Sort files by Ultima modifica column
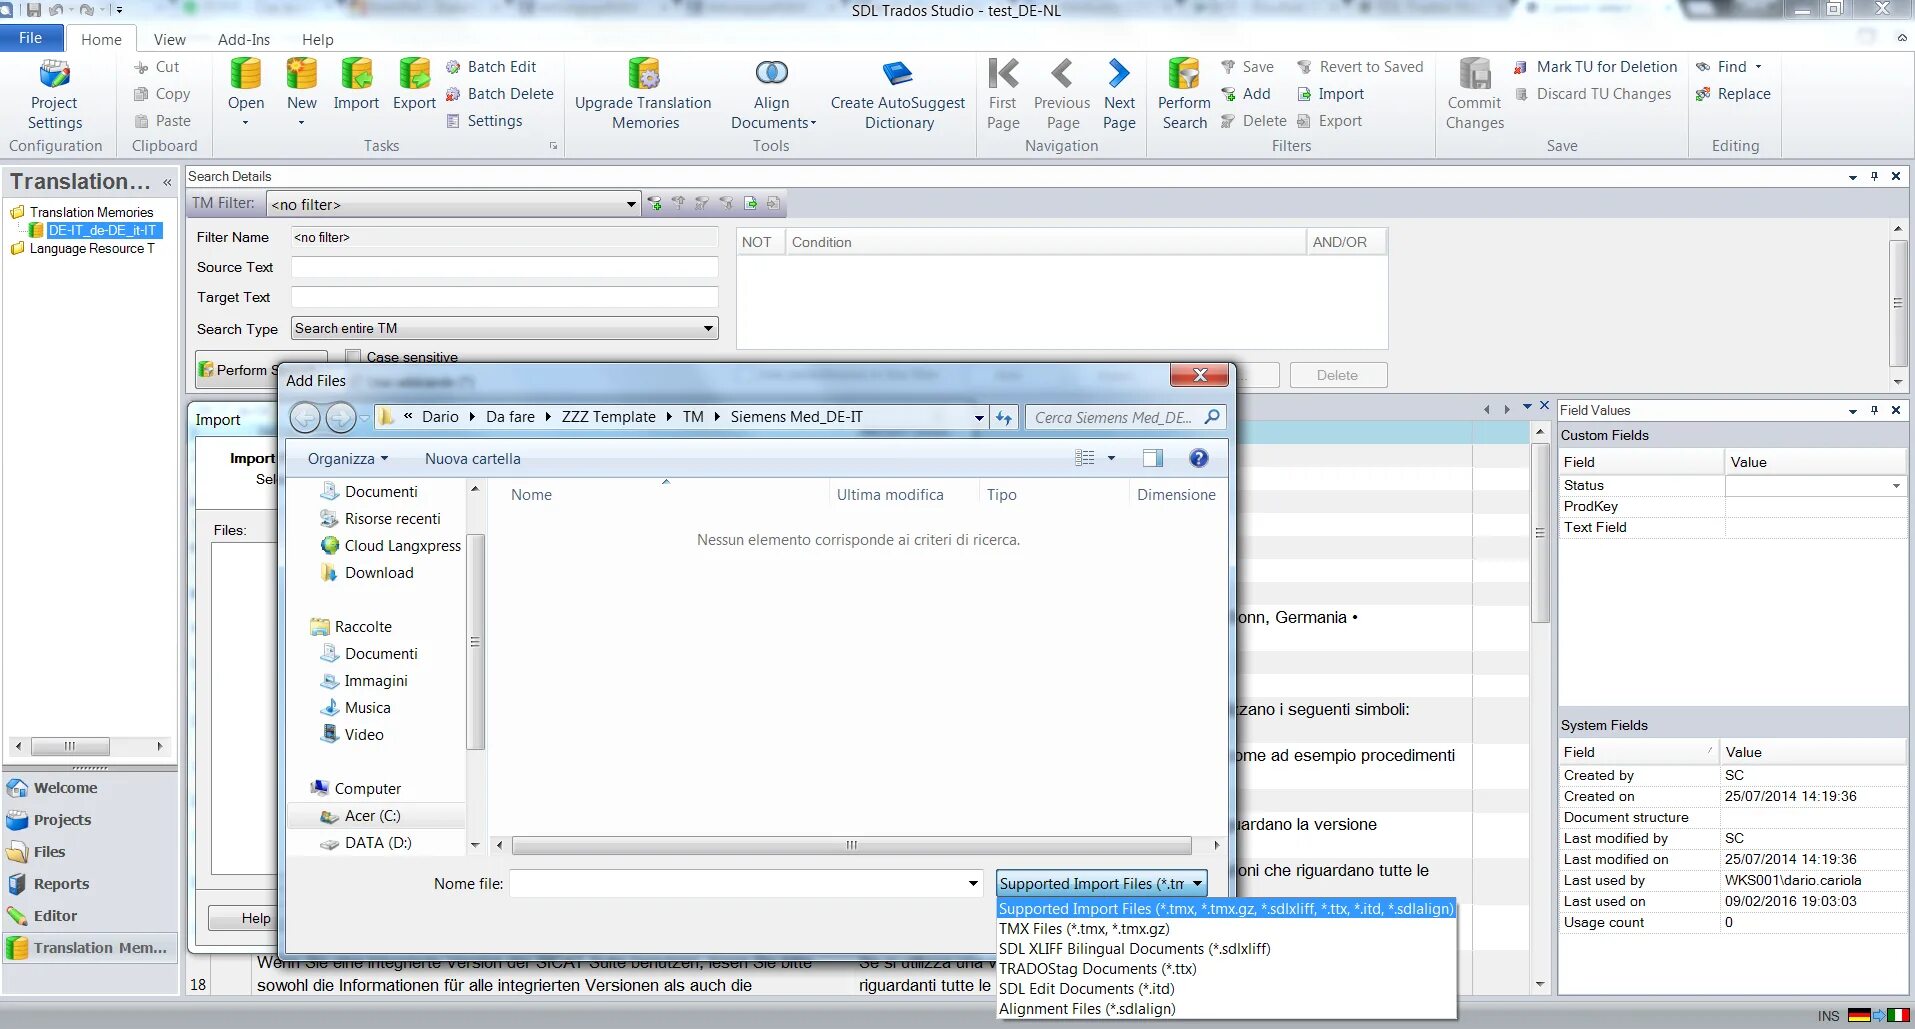 [x=890, y=495]
